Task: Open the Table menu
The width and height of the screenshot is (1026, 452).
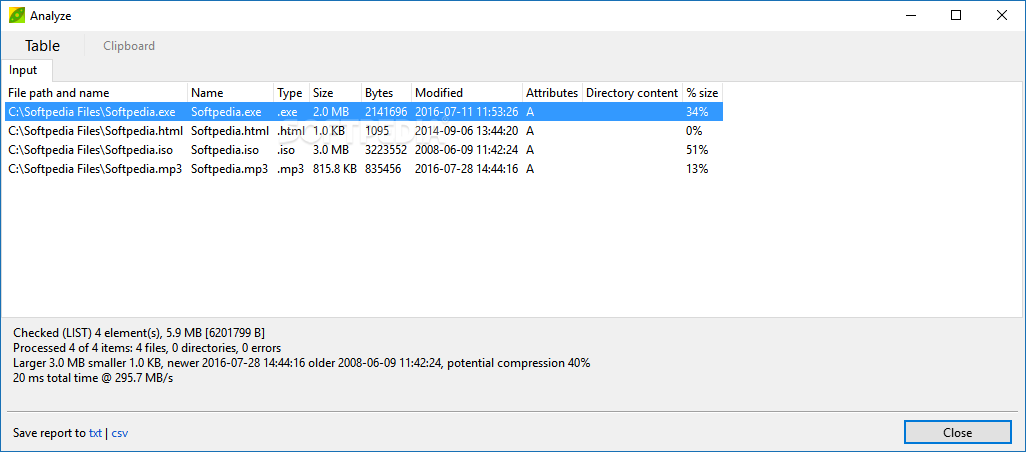Action: tap(43, 46)
